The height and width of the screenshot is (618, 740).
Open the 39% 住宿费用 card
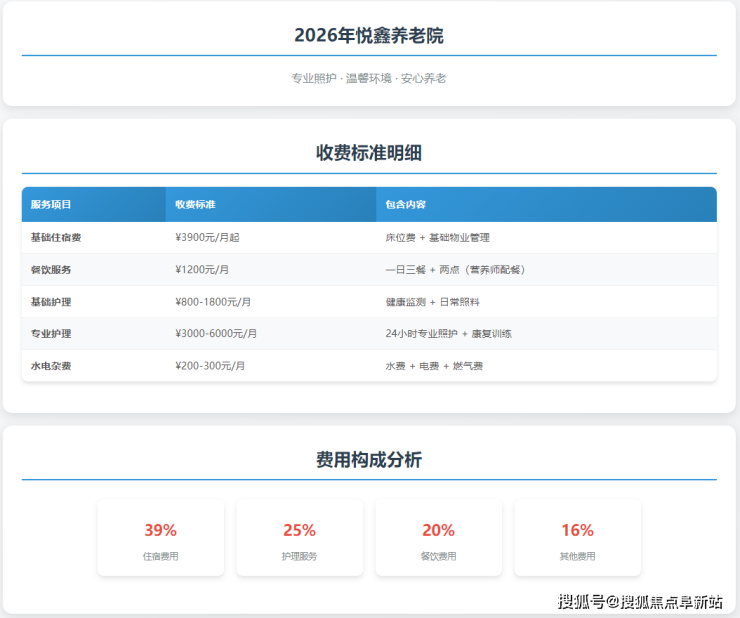coord(160,539)
